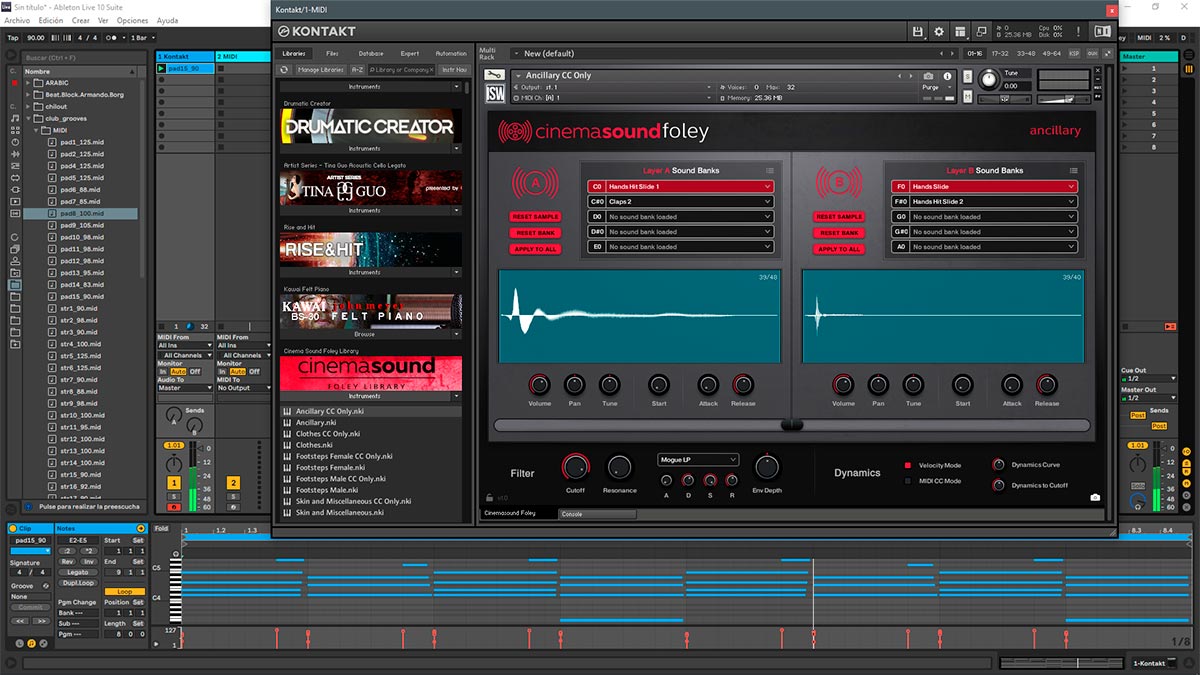Viewport: 1200px width, 675px height.
Task: Open Kontakt options gear icon
Action: pyautogui.click(x=939, y=32)
